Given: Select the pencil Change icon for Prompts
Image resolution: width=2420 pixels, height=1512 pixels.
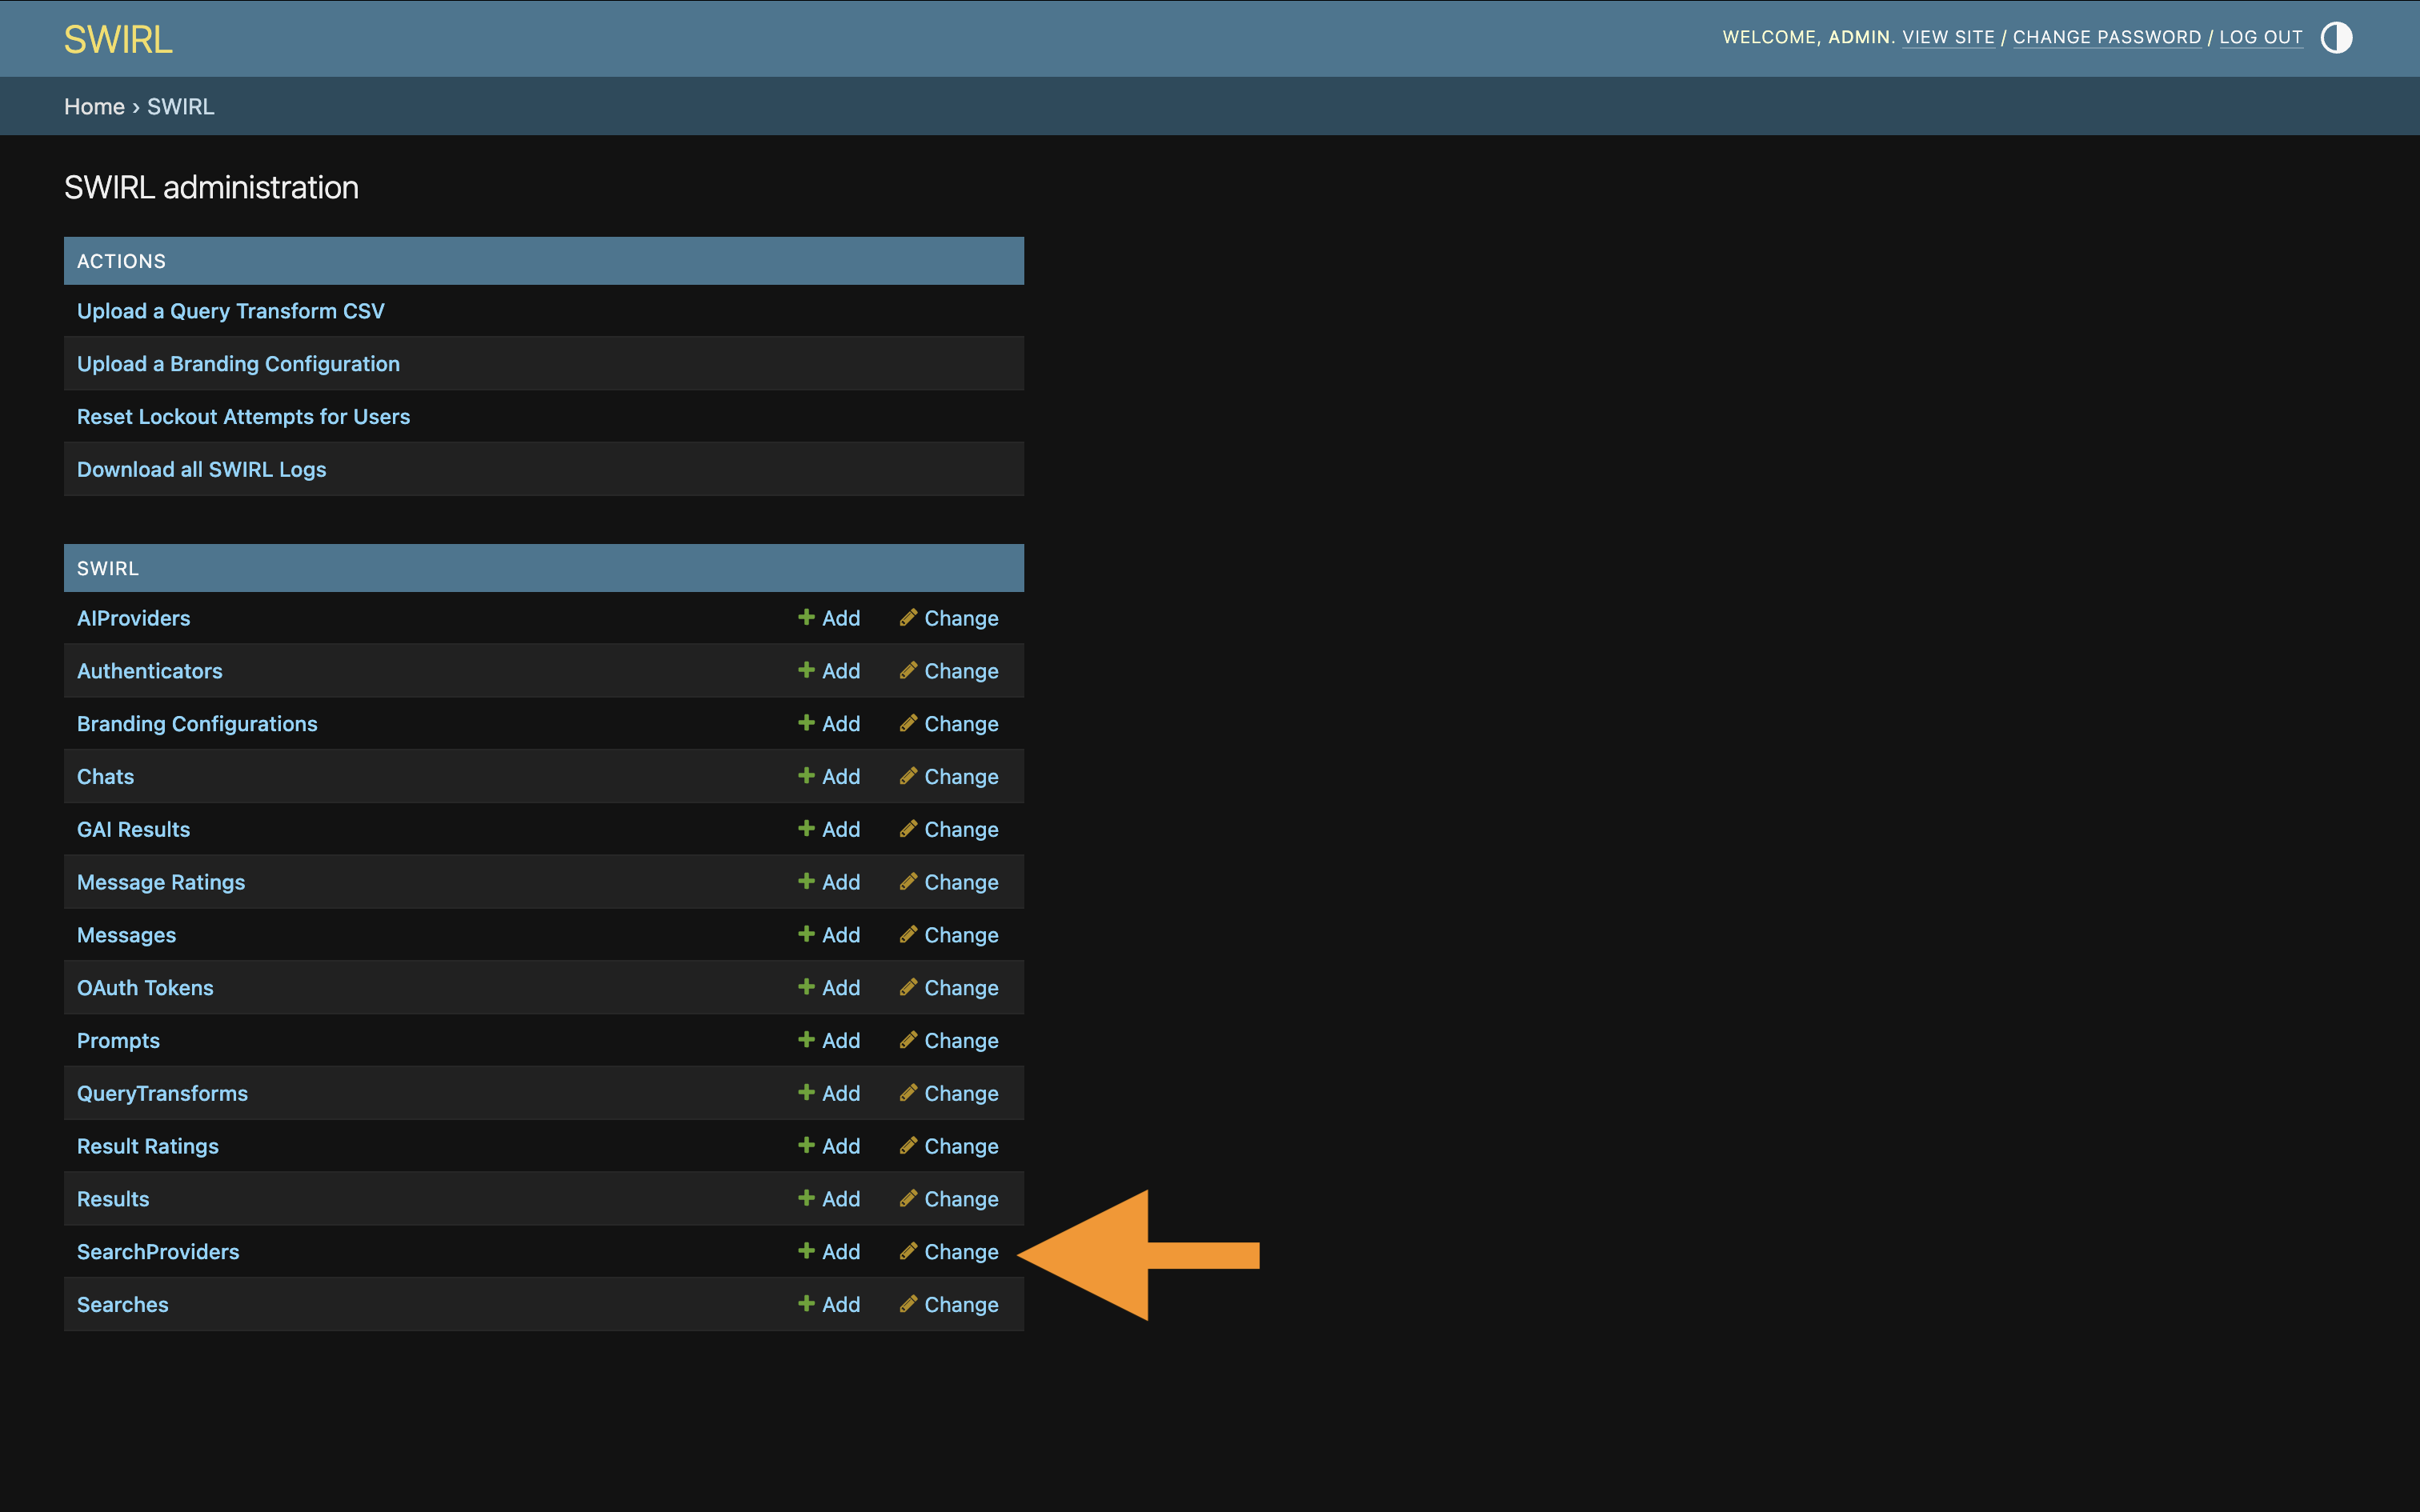Looking at the screenshot, I should 908,1040.
